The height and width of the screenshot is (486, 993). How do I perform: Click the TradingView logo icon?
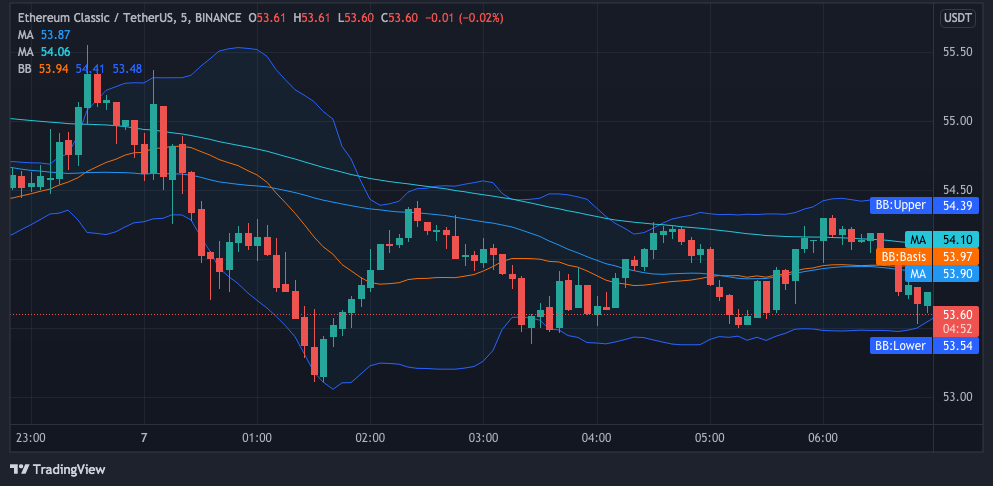pos(19,469)
